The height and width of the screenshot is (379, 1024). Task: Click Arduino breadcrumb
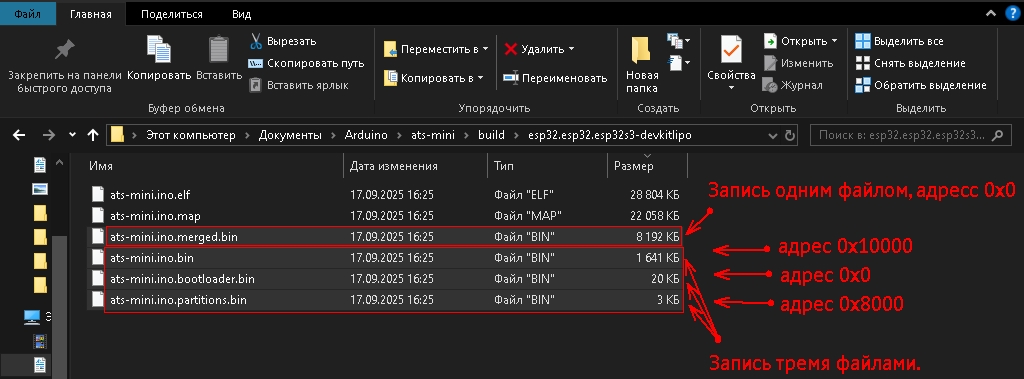tap(366, 135)
